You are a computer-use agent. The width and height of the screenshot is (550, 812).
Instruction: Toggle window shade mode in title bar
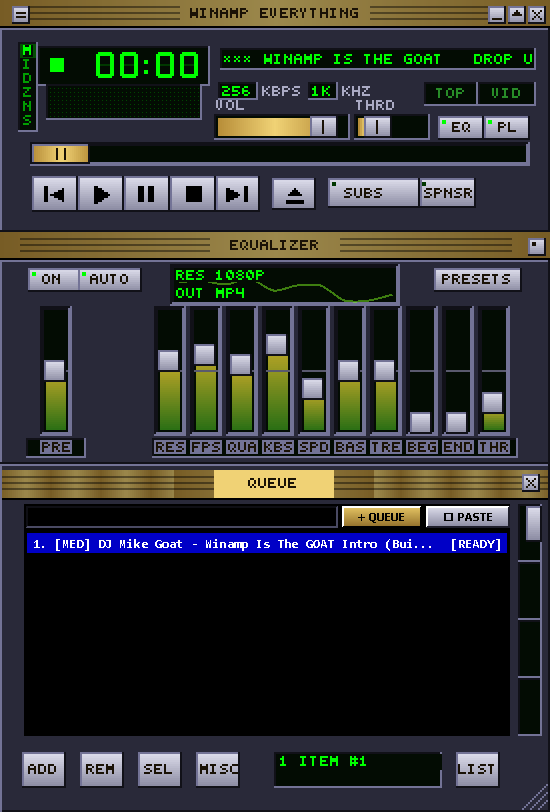[x=516, y=14]
